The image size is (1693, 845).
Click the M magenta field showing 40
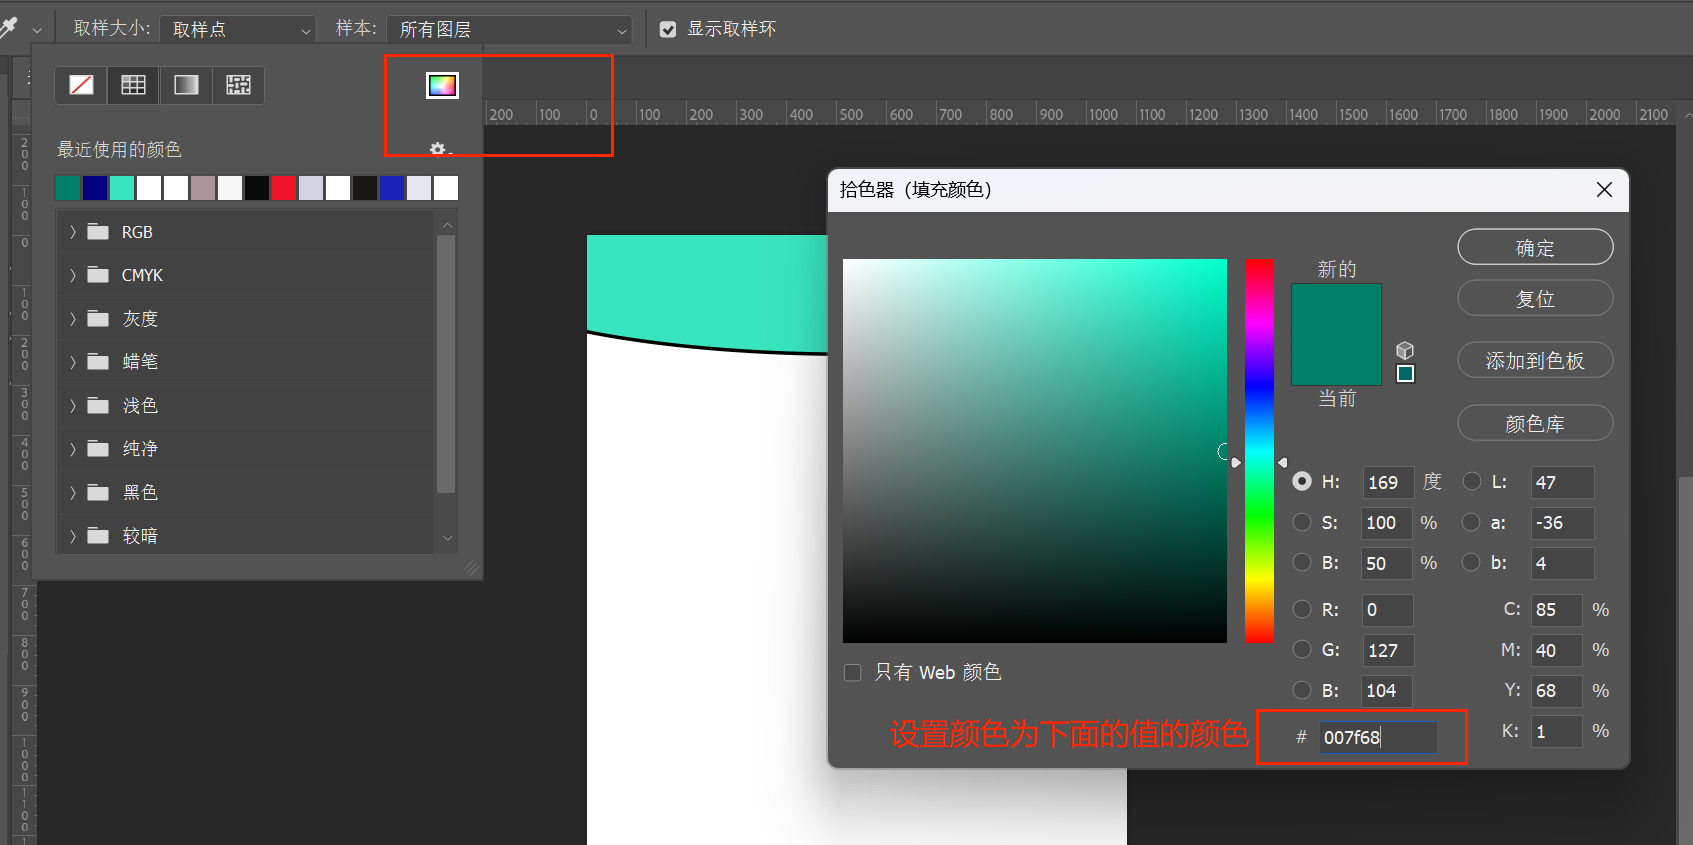[1557, 650]
